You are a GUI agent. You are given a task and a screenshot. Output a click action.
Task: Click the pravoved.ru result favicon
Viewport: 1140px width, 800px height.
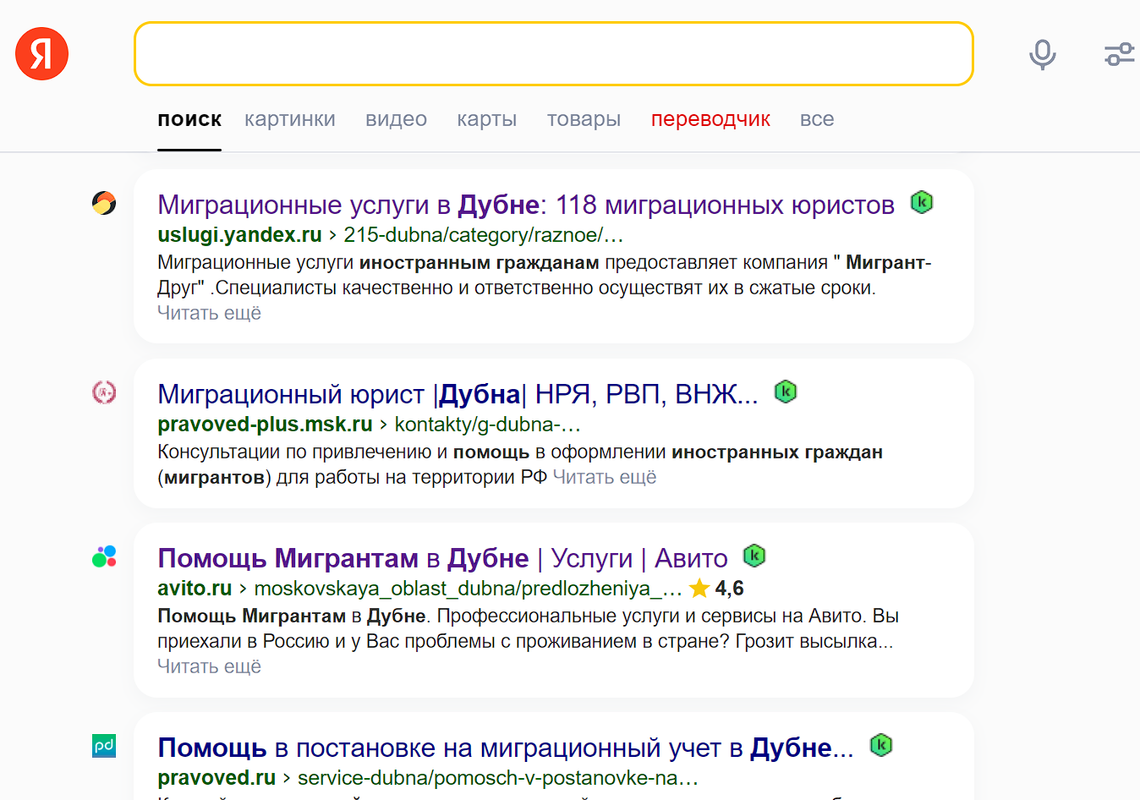(104, 746)
